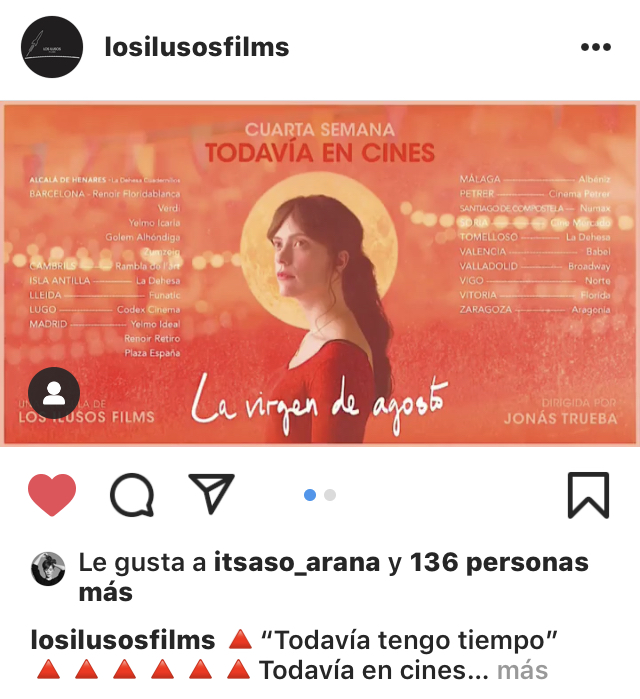Tap the "Todavía tengo tiempo" caption line
Image resolution: width=640 pixels, height=699 pixels.
(x=409, y=640)
